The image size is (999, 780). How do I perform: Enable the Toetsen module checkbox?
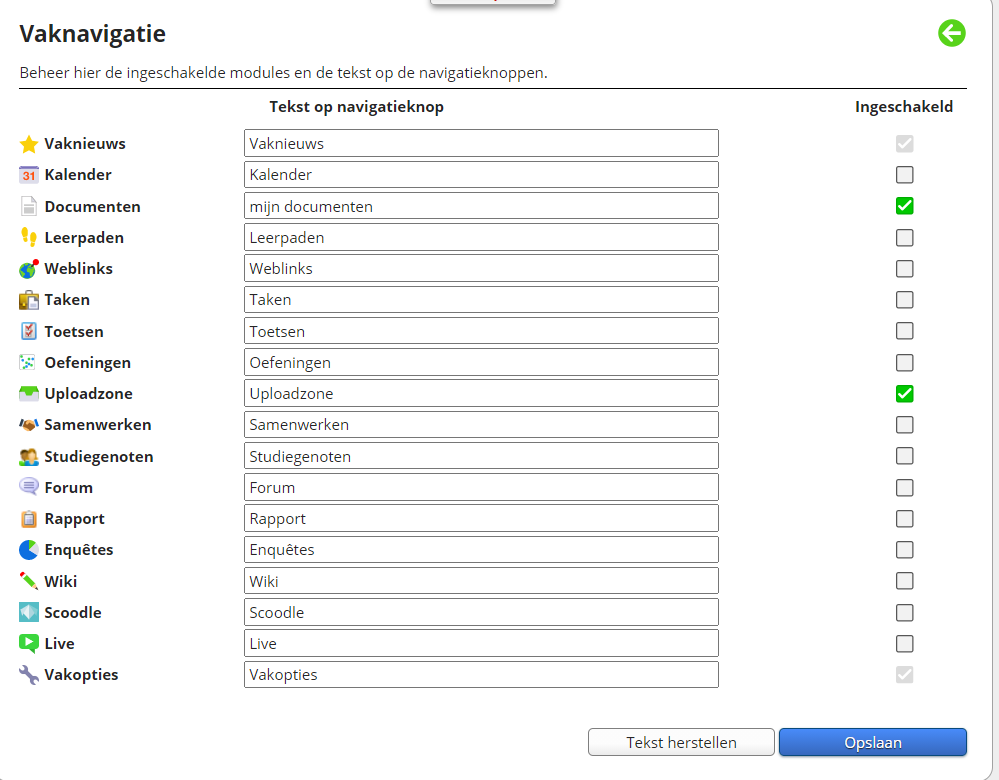point(904,331)
